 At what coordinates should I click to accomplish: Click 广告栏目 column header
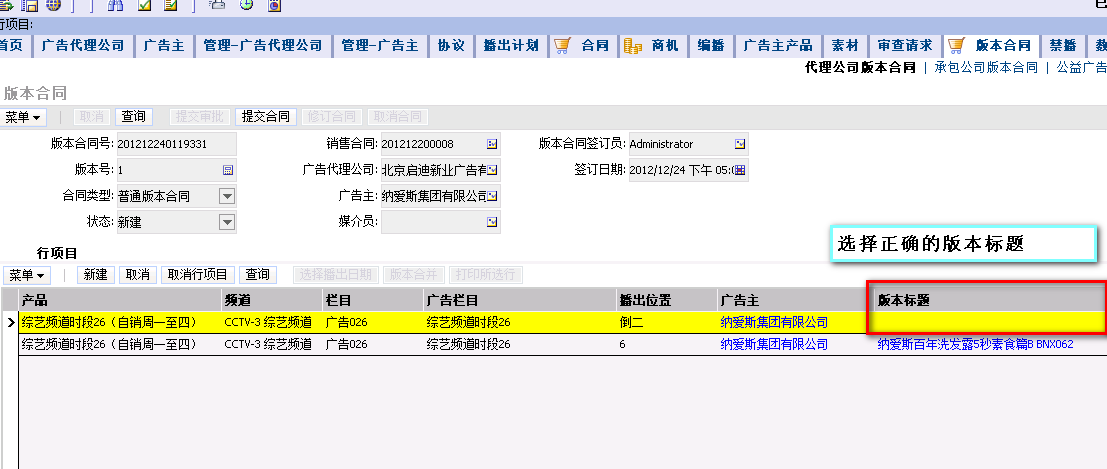(x=520, y=300)
